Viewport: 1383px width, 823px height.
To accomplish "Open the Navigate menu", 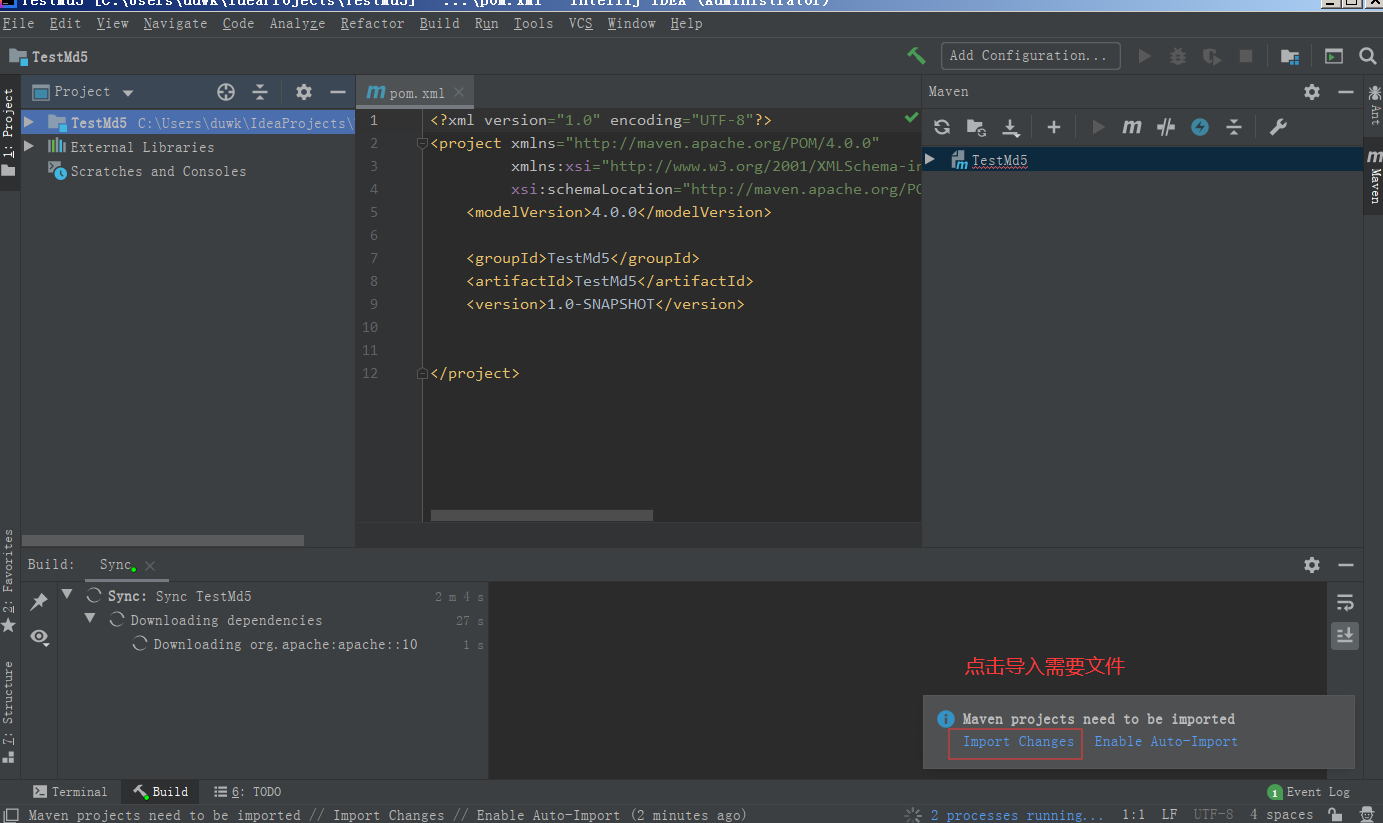I will [x=175, y=23].
